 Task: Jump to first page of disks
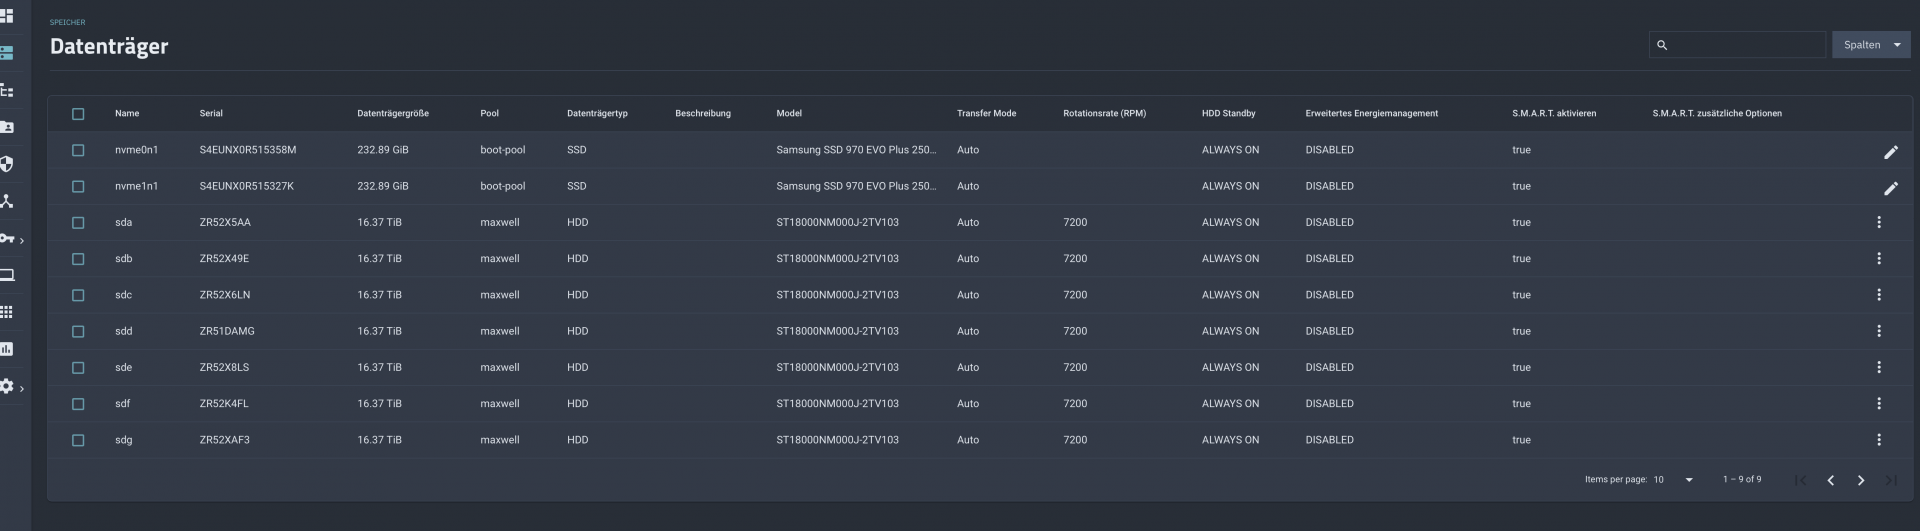click(1800, 480)
